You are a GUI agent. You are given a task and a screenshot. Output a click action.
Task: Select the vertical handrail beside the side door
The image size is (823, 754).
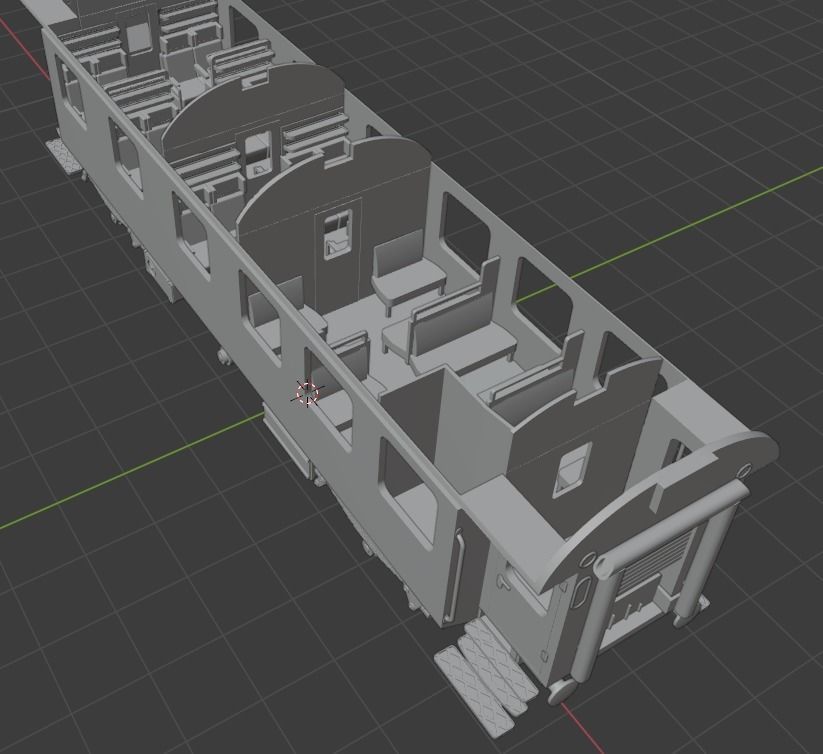[x=456, y=574]
